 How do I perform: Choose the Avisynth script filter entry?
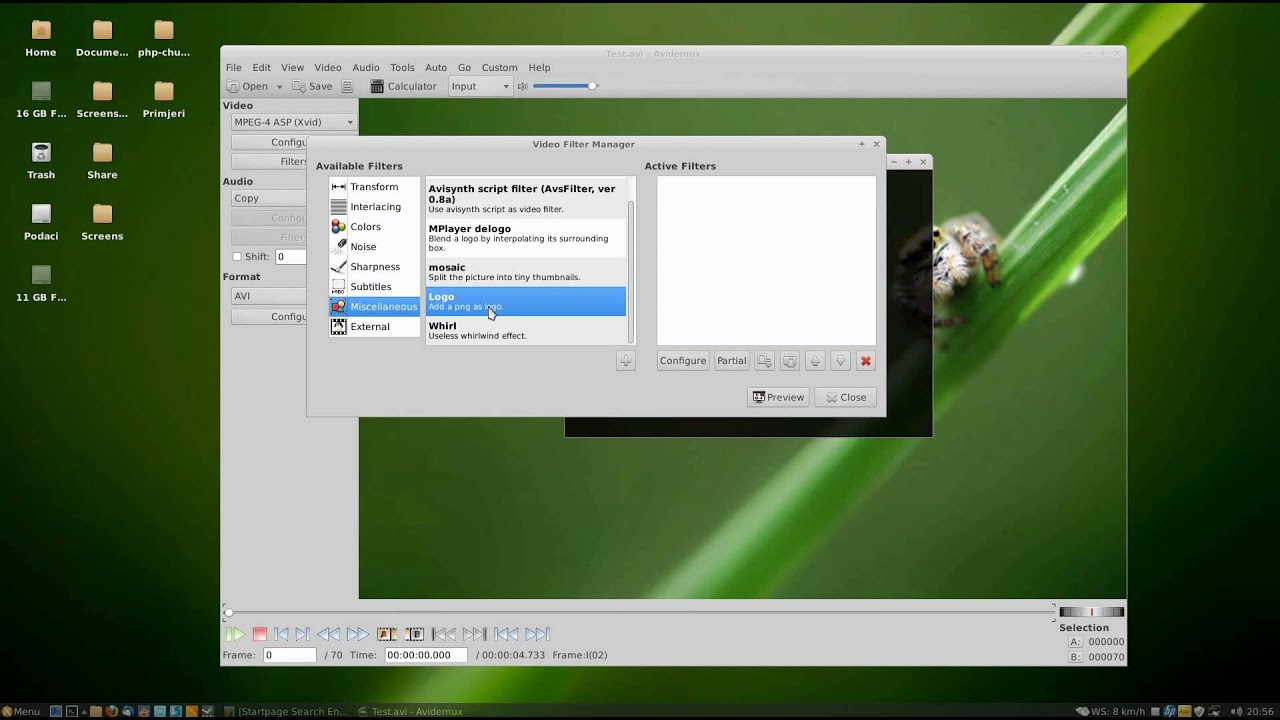point(526,198)
